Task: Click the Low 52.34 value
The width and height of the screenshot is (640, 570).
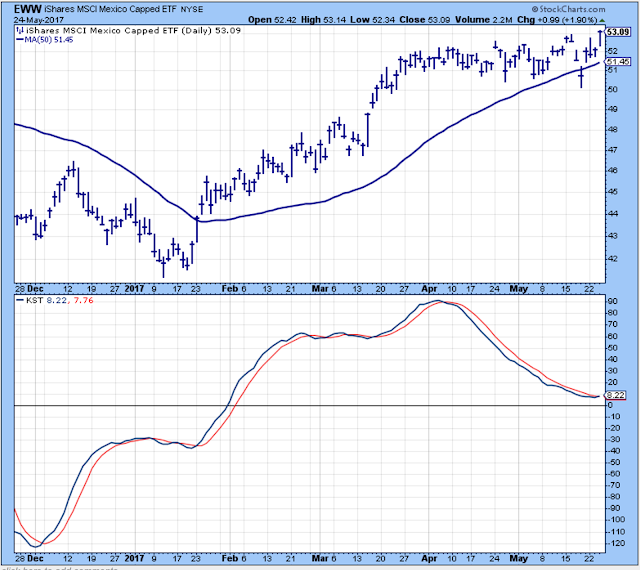Action: pyautogui.click(x=374, y=20)
